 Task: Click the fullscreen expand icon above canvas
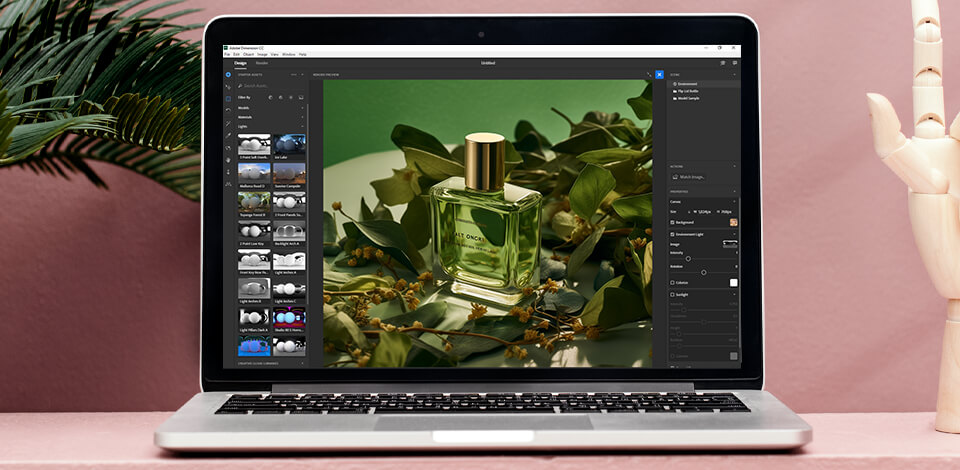(x=649, y=75)
